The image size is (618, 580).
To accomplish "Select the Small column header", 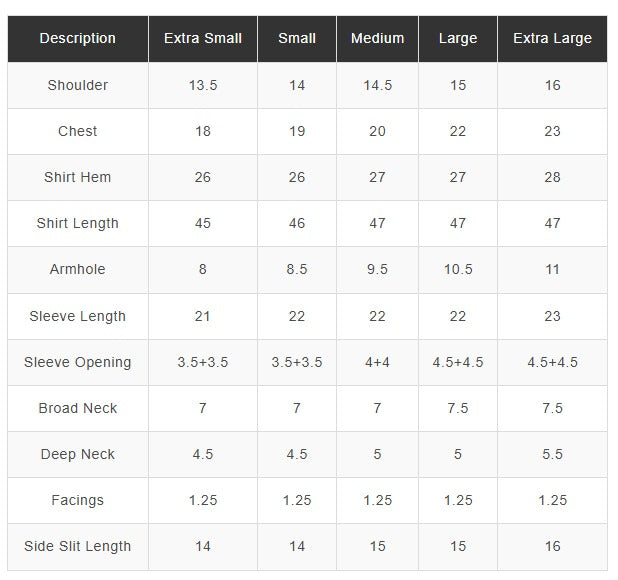I will tap(297, 39).
